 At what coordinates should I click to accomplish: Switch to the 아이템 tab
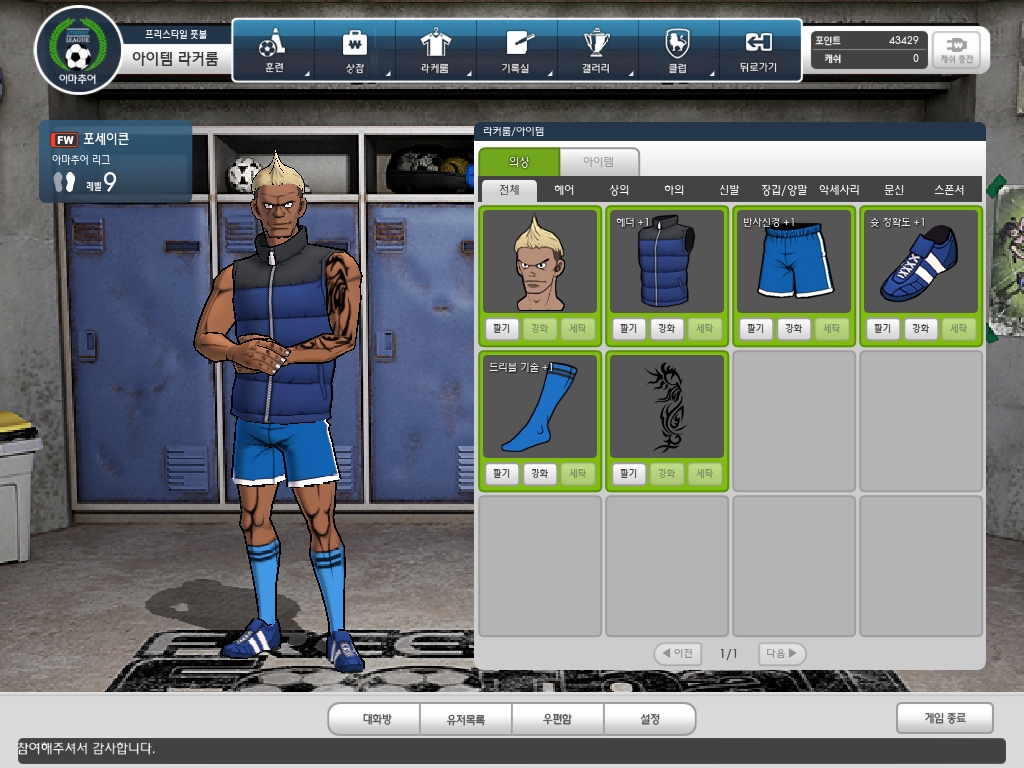tap(598, 162)
